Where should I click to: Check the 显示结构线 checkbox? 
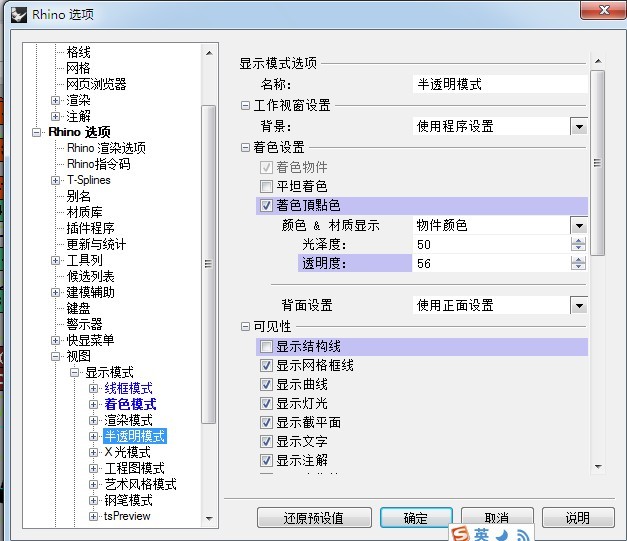pos(266,346)
